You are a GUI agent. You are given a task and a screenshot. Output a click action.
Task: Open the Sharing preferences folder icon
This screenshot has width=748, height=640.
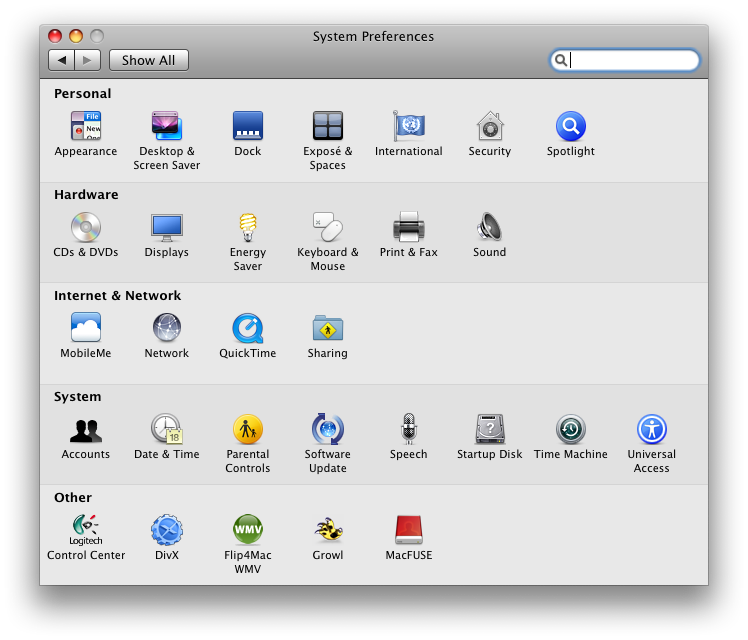328,329
